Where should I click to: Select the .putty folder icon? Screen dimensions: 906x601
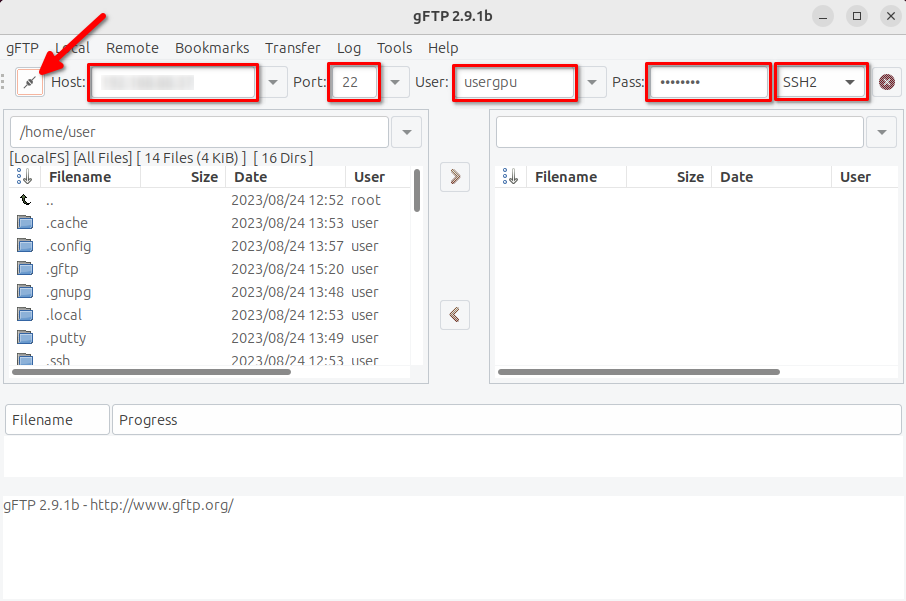(x=25, y=337)
